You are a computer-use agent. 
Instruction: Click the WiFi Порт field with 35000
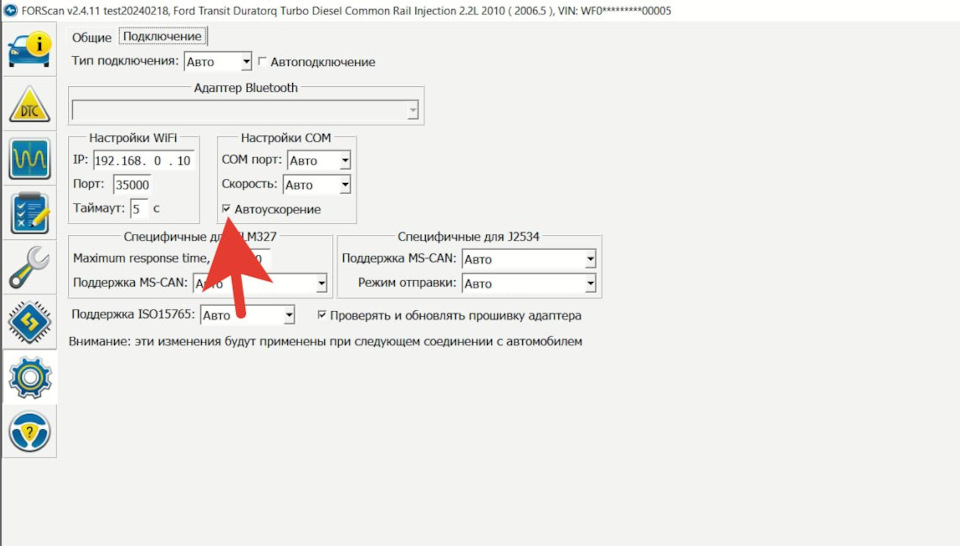pyautogui.click(x=132, y=185)
